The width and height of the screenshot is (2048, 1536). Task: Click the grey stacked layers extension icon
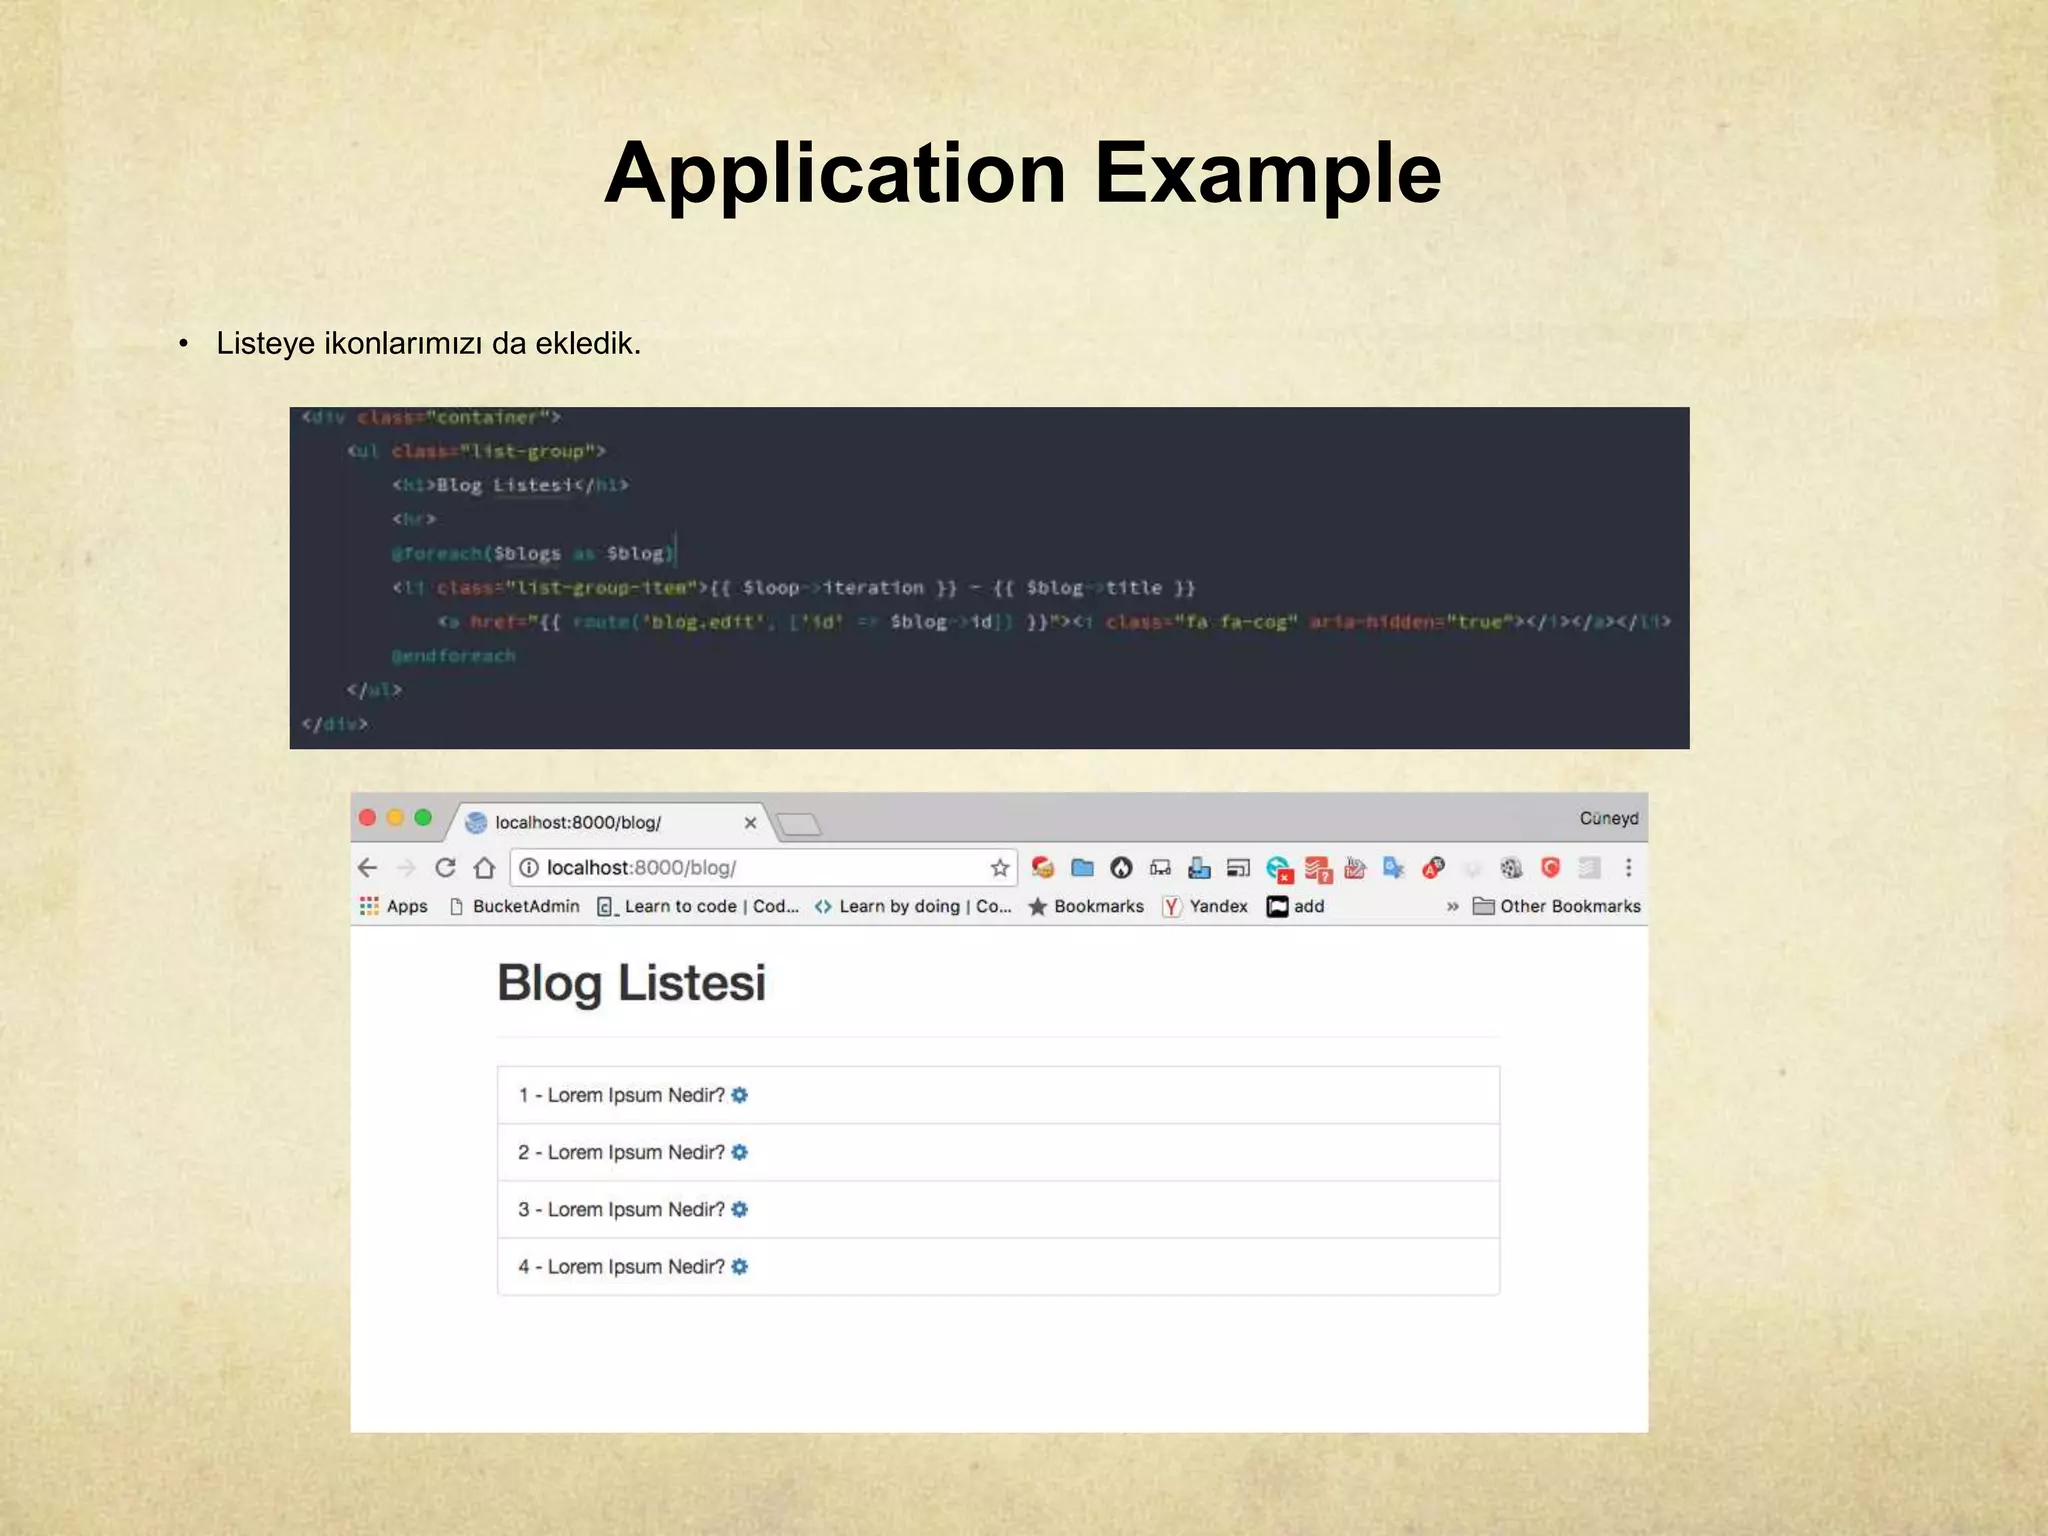[x=1589, y=867]
